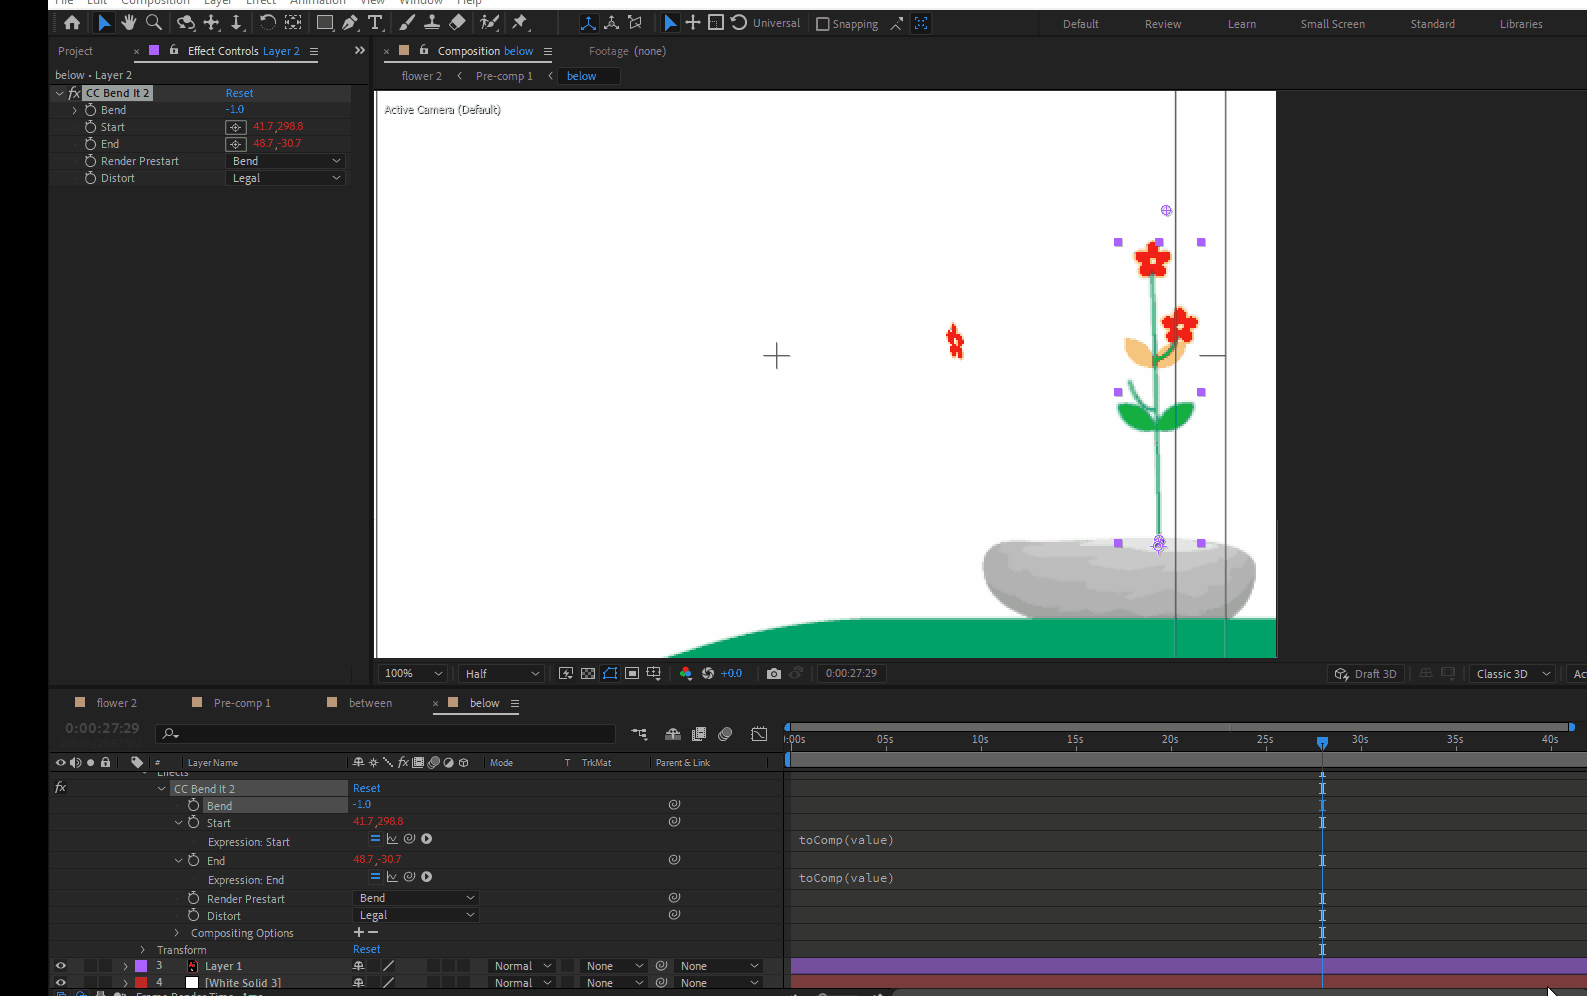Viewport: 1587px width, 996px height.
Task: Click the expression graph icon for End
Action: (392, 877)
